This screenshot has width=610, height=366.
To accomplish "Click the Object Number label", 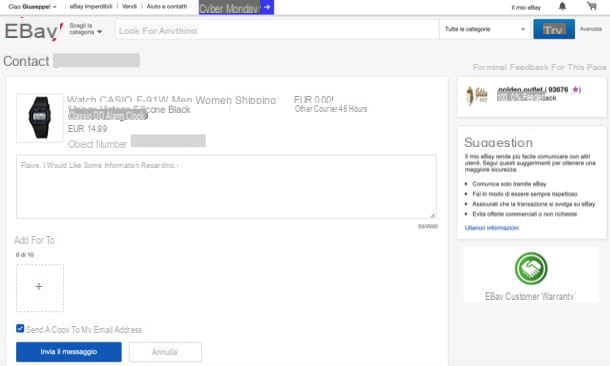I will (x=97, y=144).
